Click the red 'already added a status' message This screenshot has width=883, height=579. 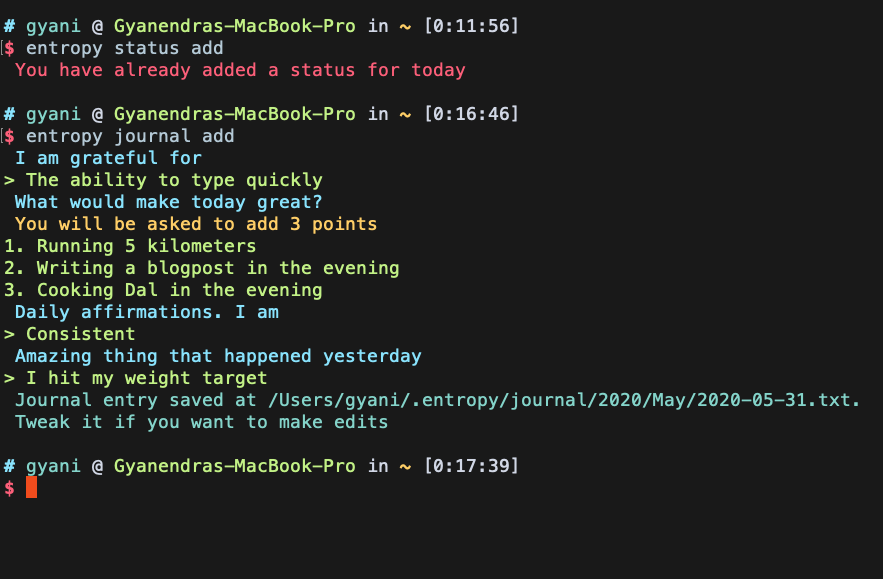pos(240,70)
